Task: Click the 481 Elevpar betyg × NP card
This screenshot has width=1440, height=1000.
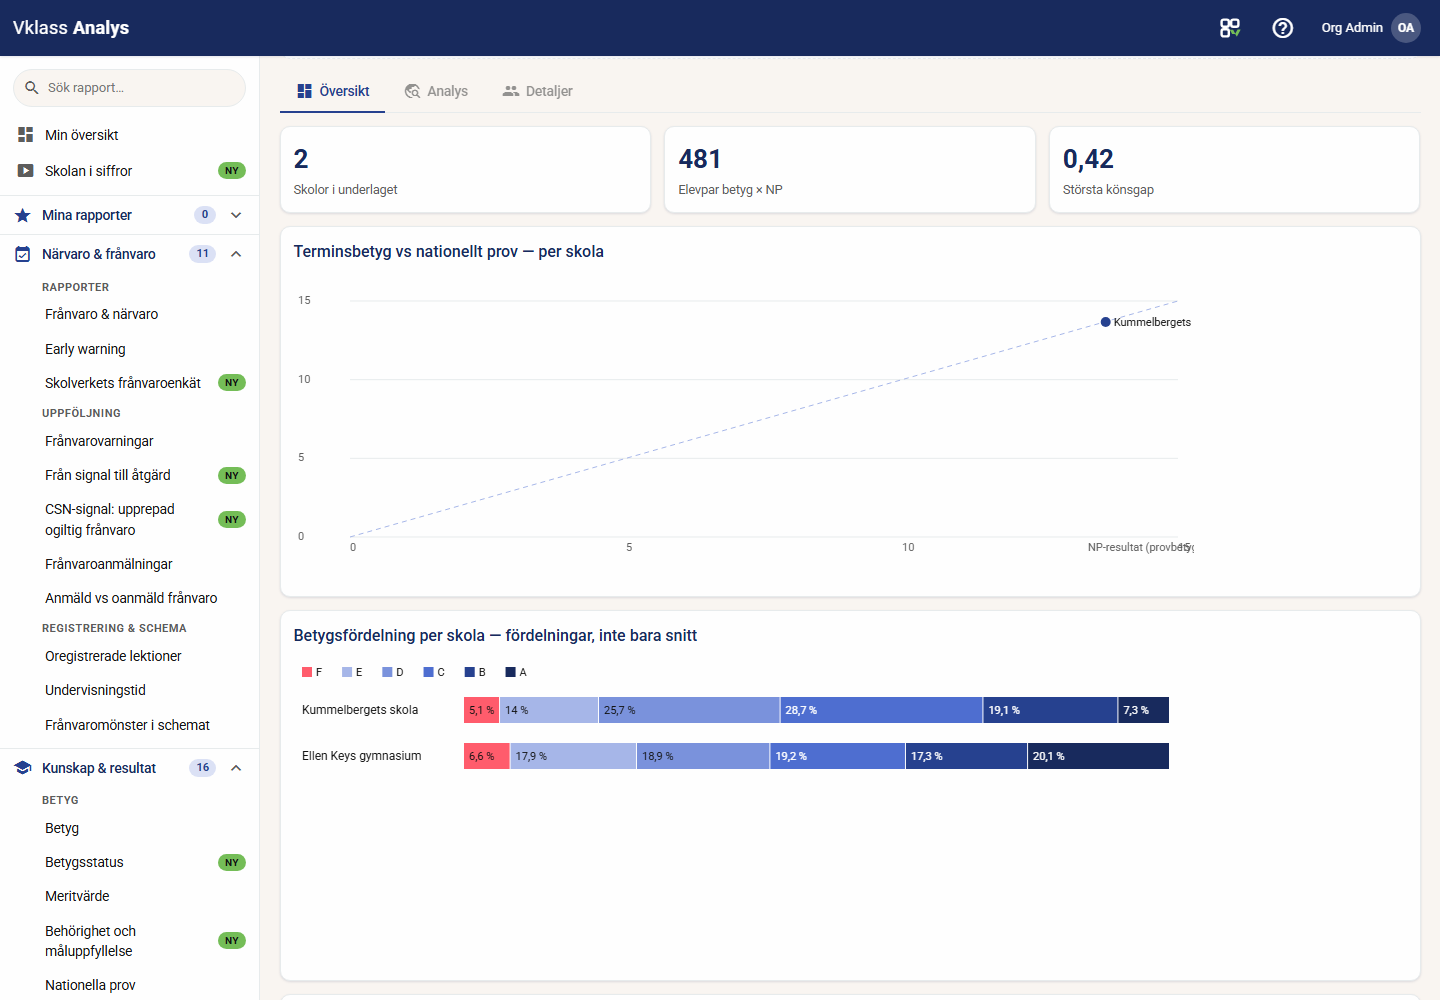Action: click(850, 170)
